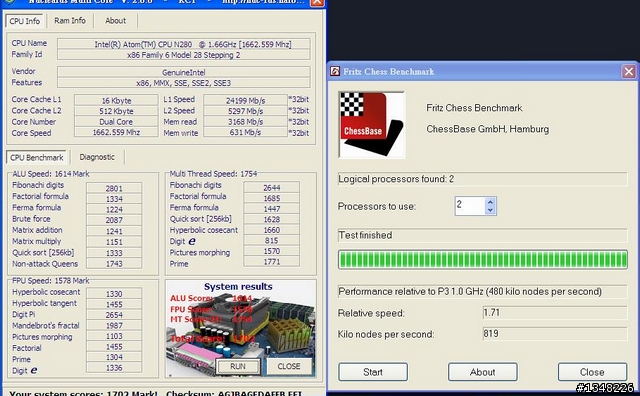Screen dimensions: 640x396
Task: Click CLOSE in System results panel
Action: 289,366
